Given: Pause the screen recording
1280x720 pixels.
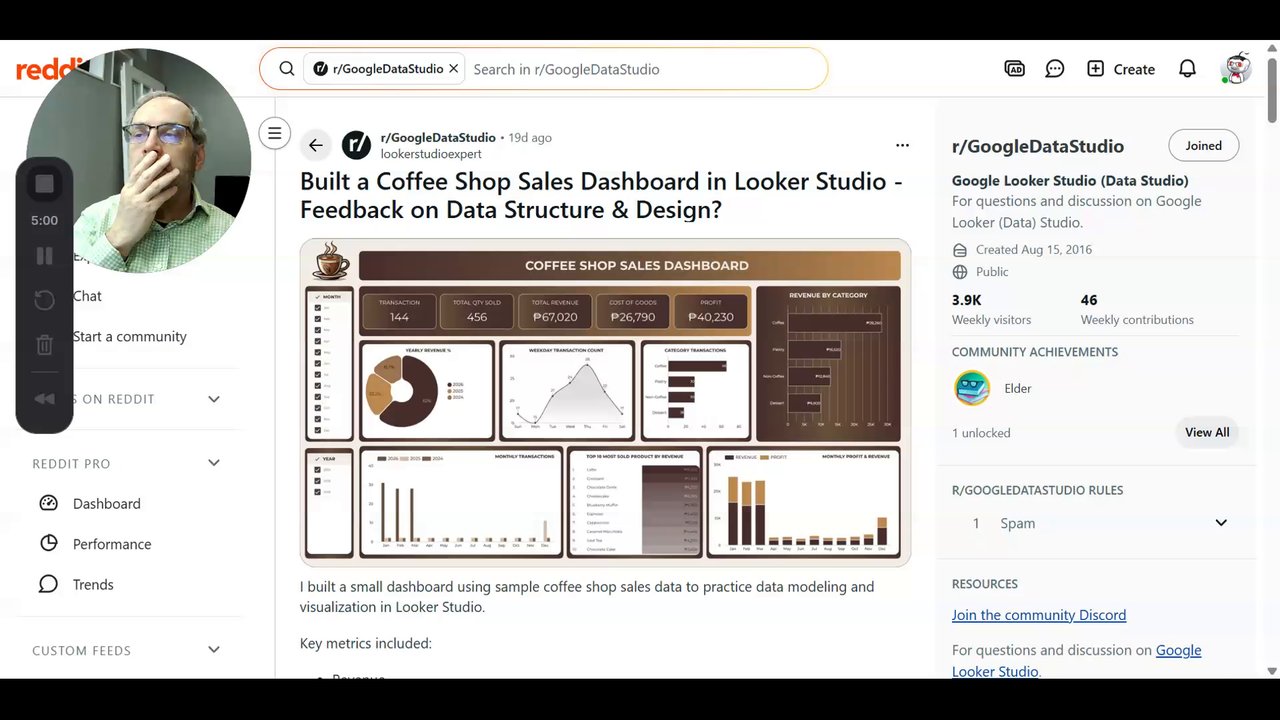Looking at the screenshot, I should click(x=44, y=256).
